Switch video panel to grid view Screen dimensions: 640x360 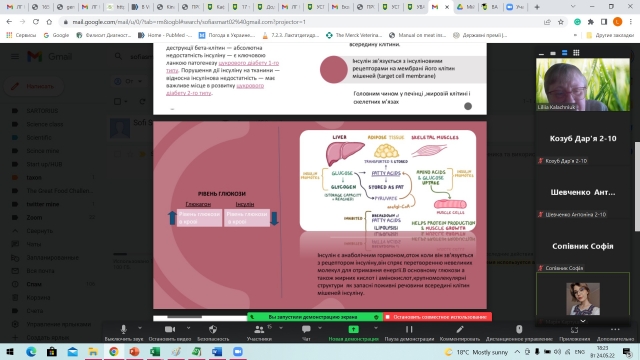point(576,53)
